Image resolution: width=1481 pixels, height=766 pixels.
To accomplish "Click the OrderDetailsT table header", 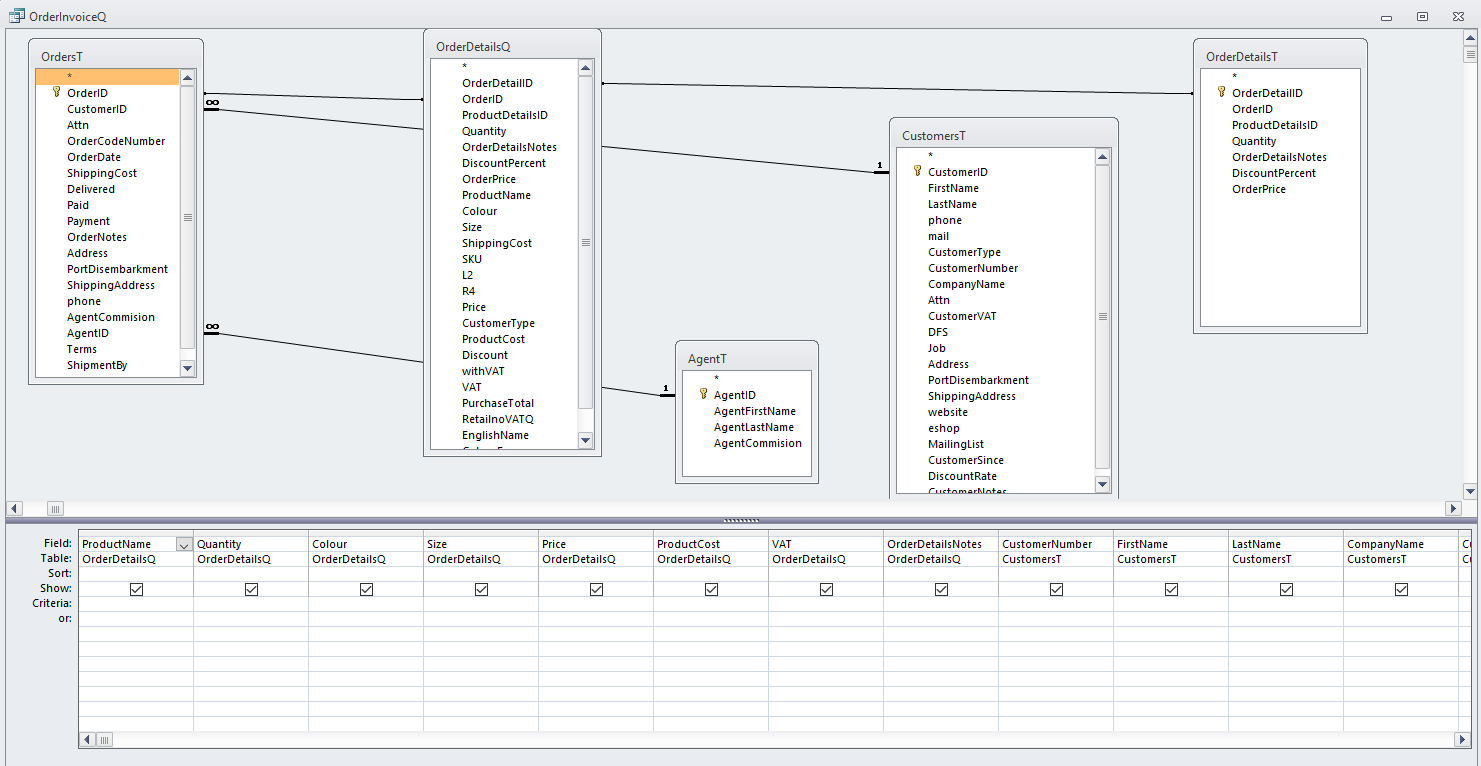I will 1279,57.
